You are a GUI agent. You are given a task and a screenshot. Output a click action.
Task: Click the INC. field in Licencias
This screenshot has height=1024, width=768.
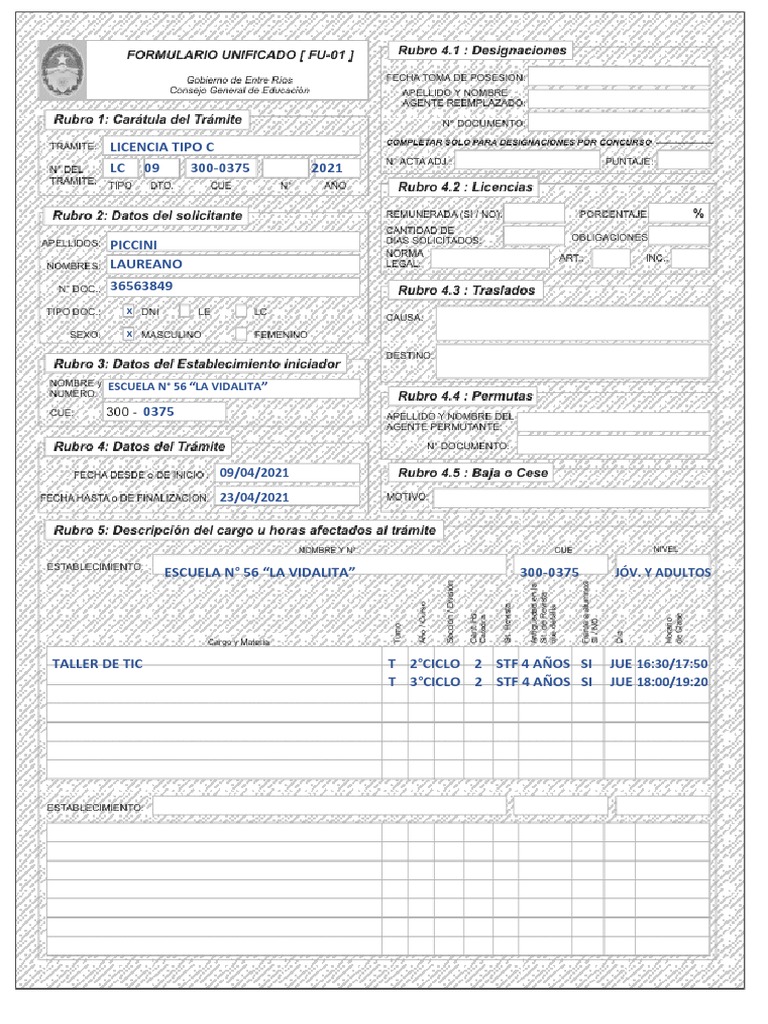691,258
